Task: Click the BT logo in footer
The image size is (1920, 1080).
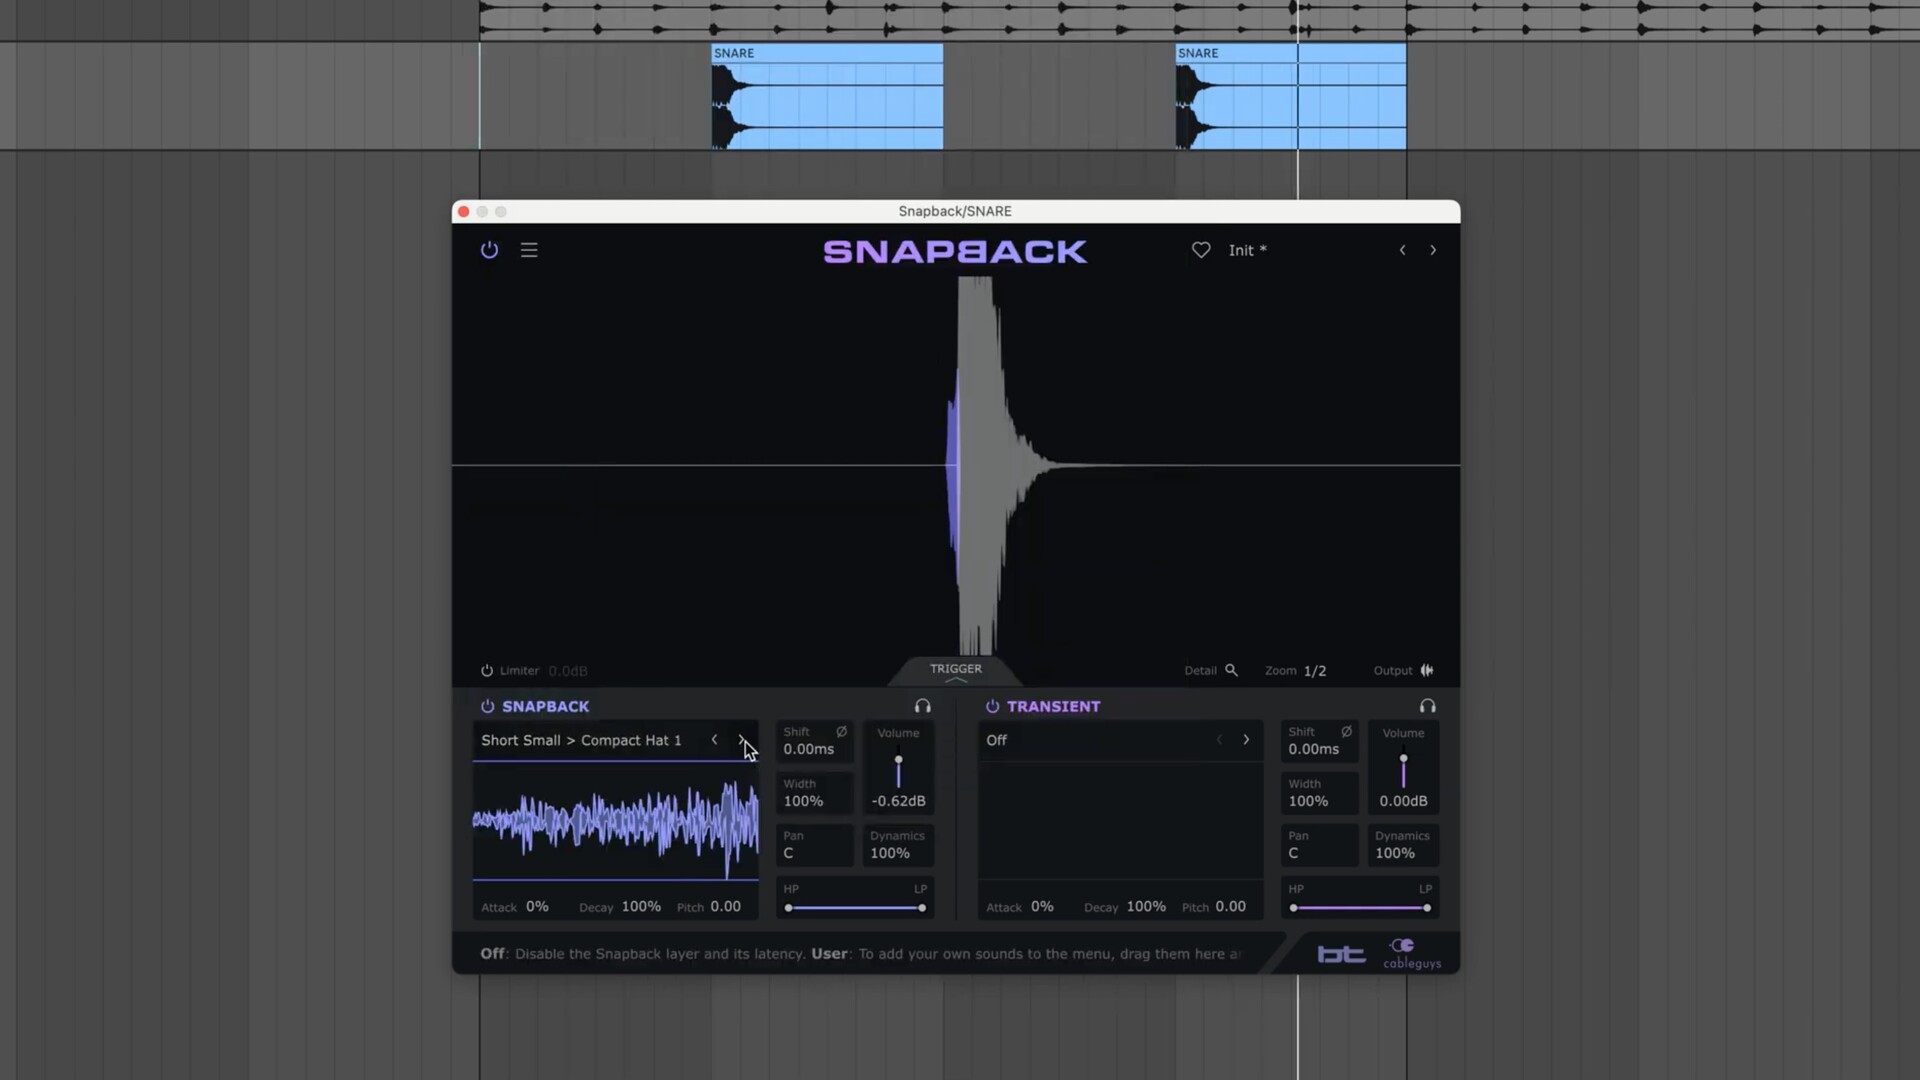Action: 1341,954
